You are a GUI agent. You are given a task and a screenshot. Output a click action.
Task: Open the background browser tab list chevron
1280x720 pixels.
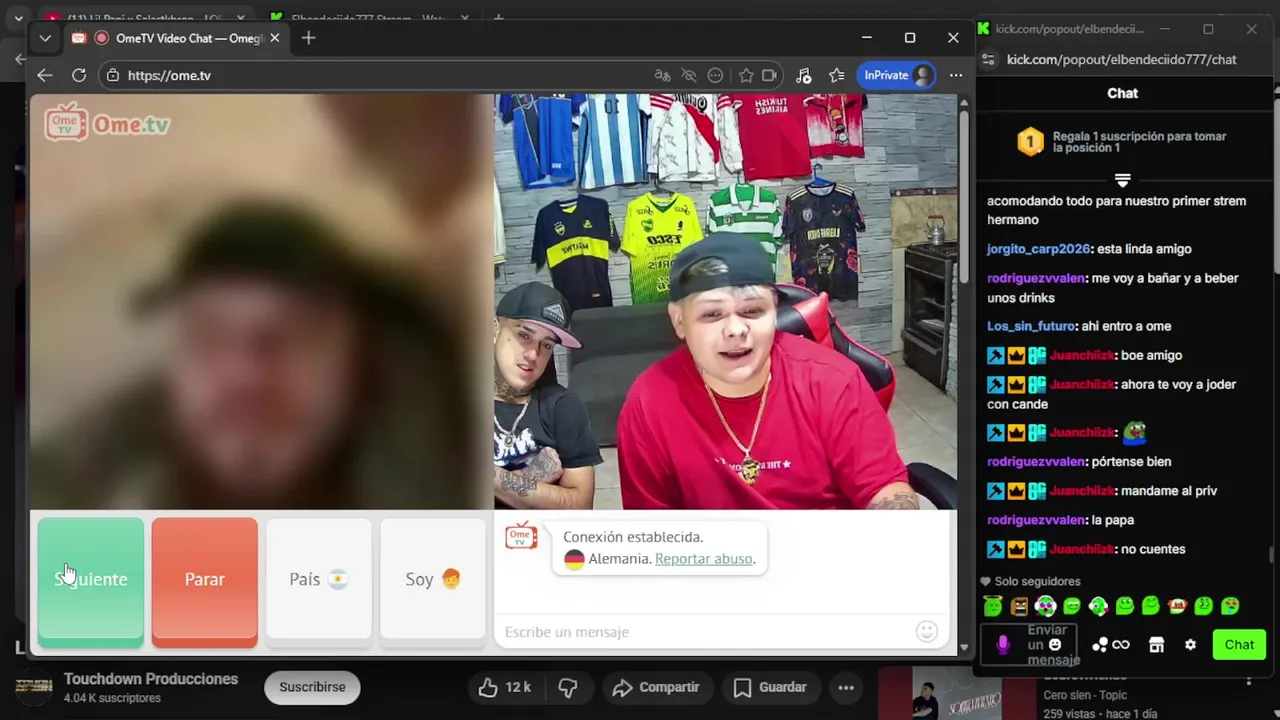click(x=18, y=18)
